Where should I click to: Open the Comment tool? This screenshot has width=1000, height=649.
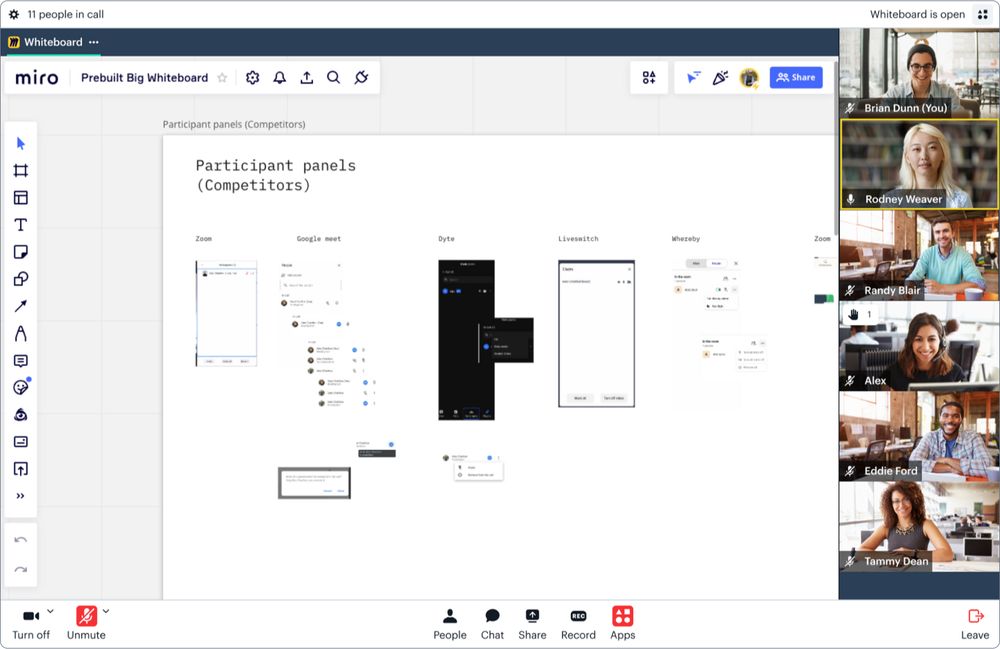click(x=20, y=361)
